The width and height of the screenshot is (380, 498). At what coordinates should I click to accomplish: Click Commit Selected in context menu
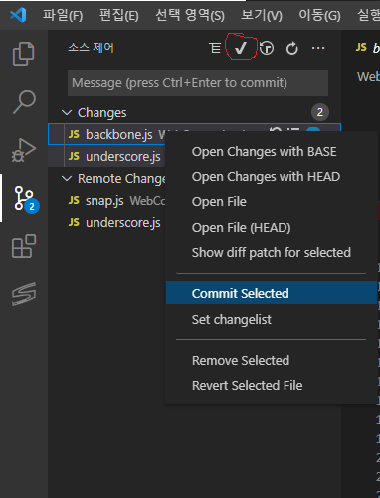(271, 293)
